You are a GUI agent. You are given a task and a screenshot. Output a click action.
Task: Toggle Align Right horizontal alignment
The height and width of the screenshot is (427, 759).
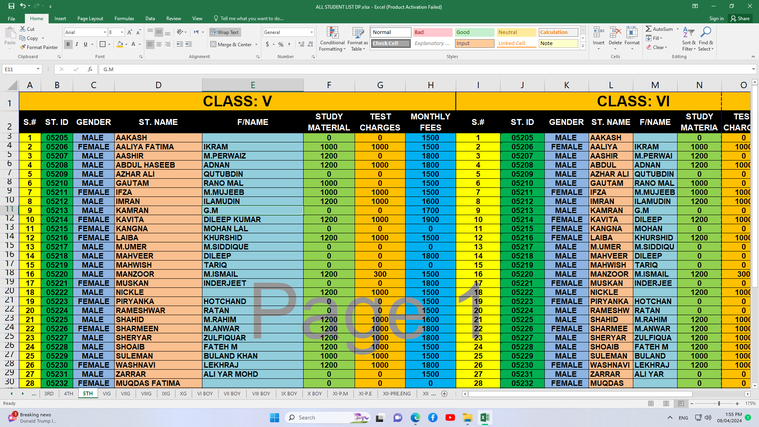167,44
